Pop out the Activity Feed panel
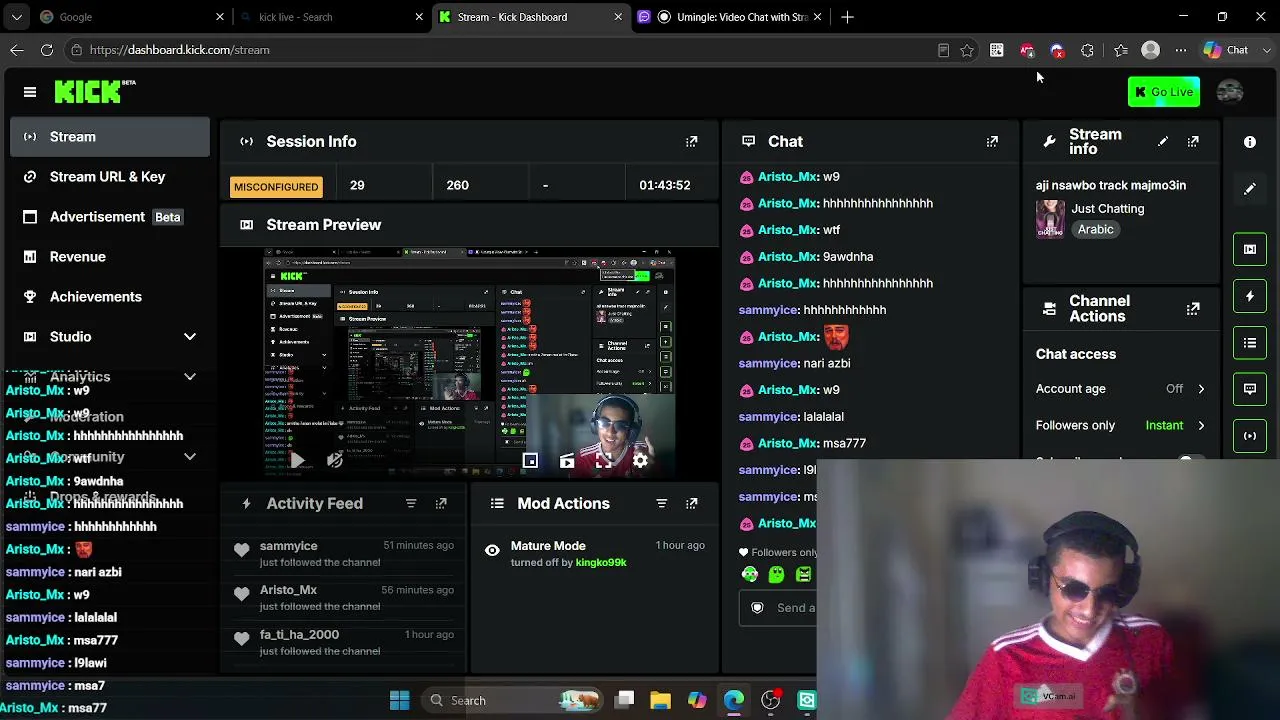Viewport: 1280px width, 720px height. pyautogui.click(x=441, y=504)
